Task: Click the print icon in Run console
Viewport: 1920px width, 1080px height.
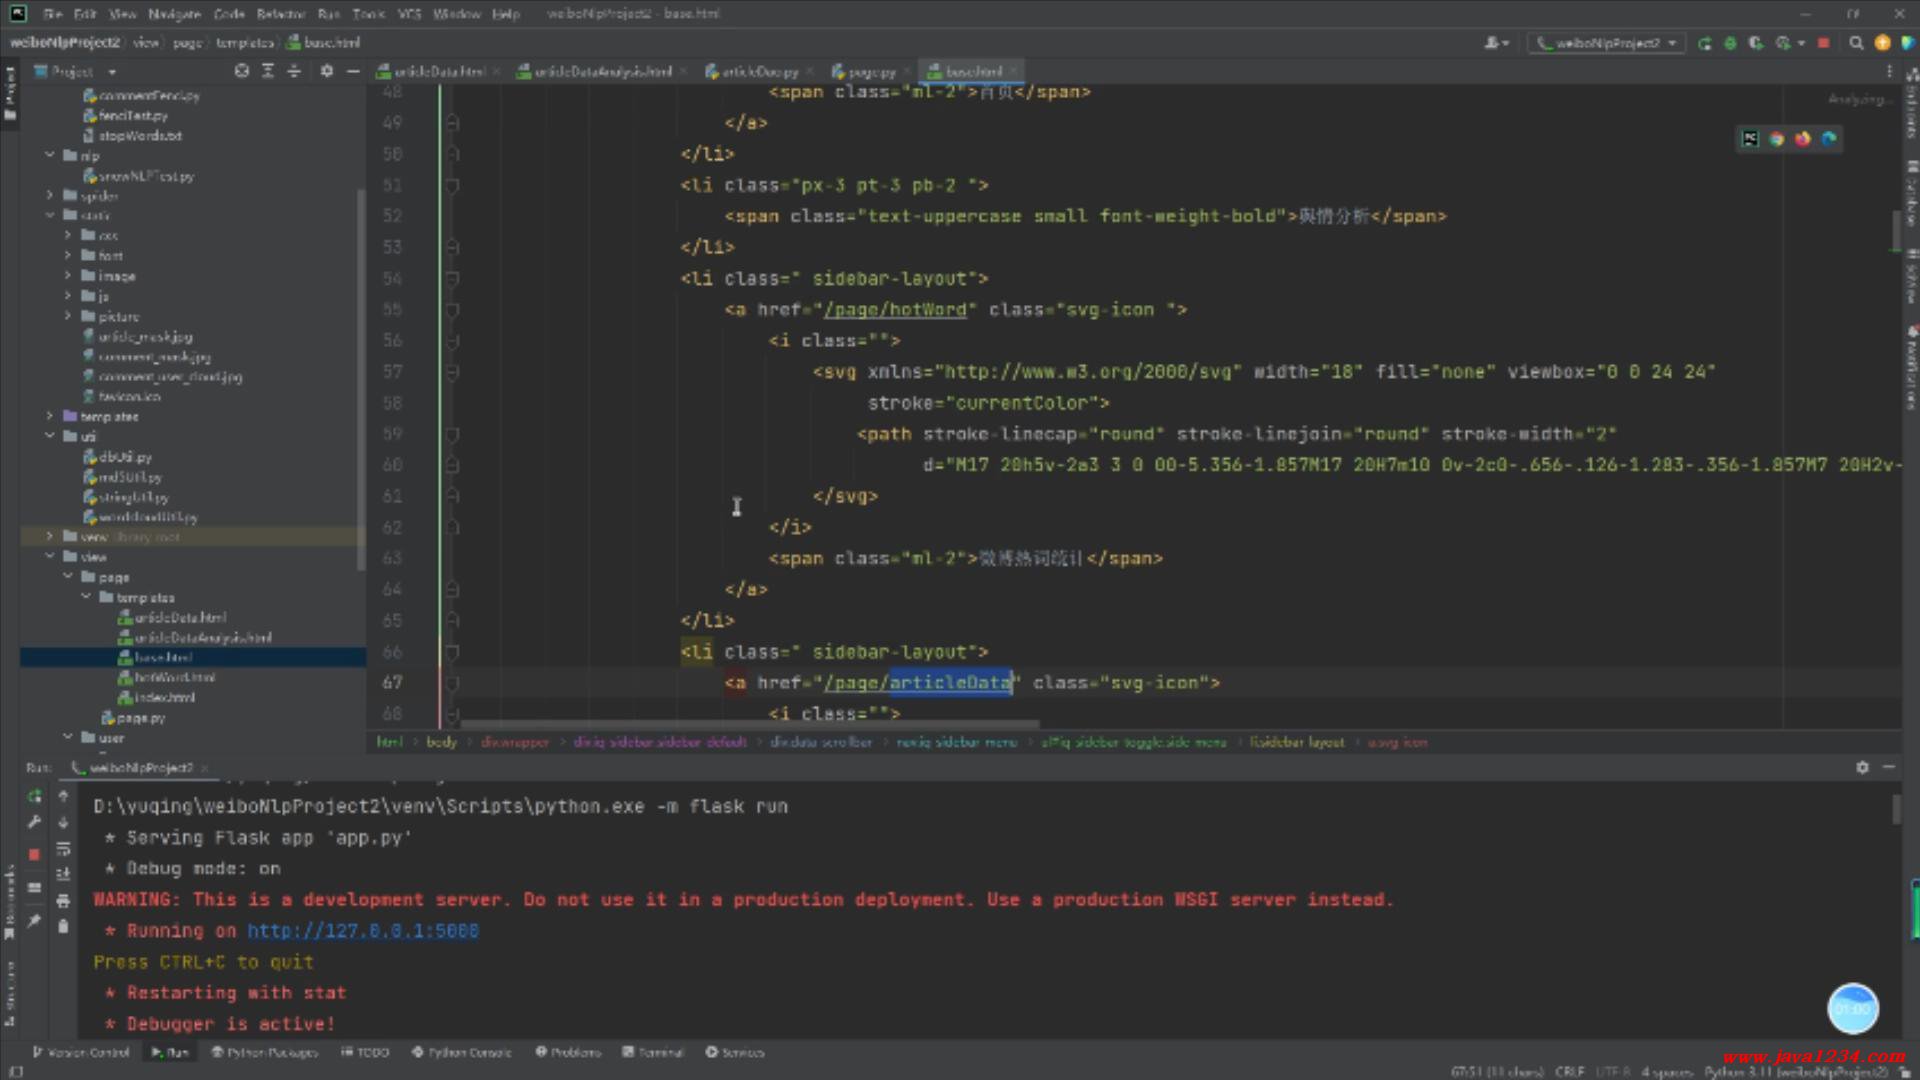Action: [x=63, y=900]
